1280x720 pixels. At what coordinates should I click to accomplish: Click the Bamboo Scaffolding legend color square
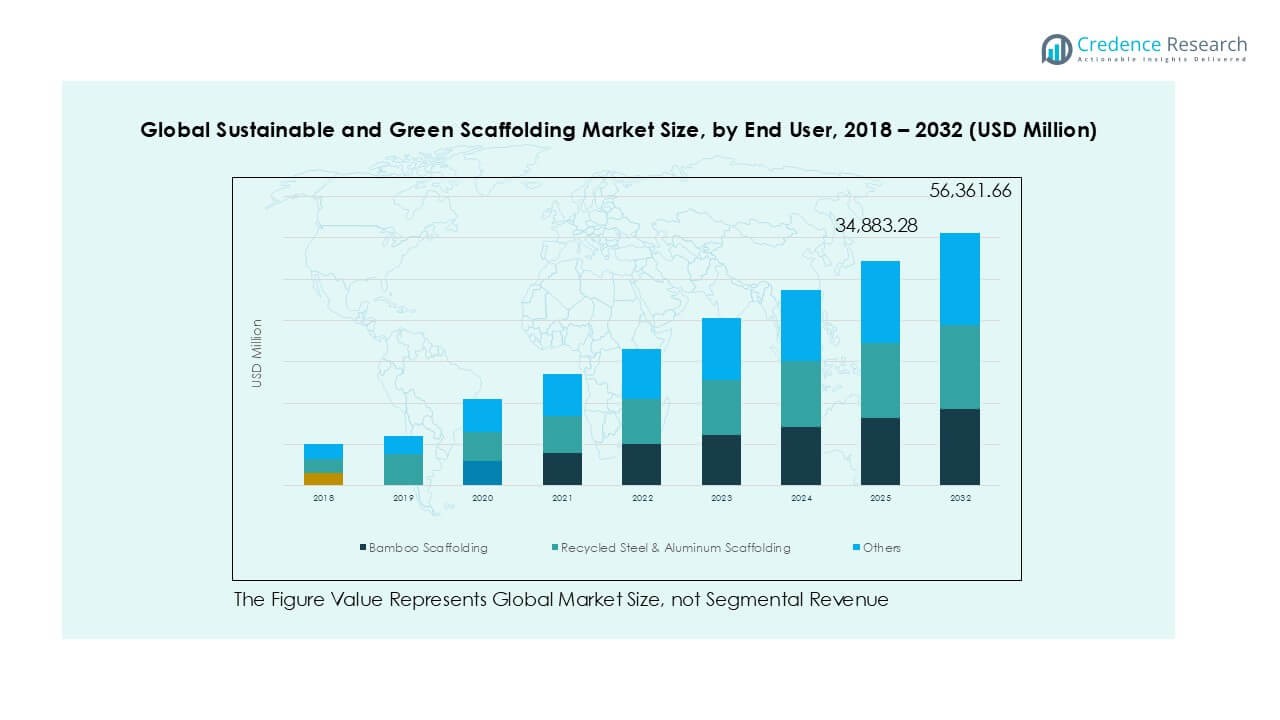(x=363, y=548)
